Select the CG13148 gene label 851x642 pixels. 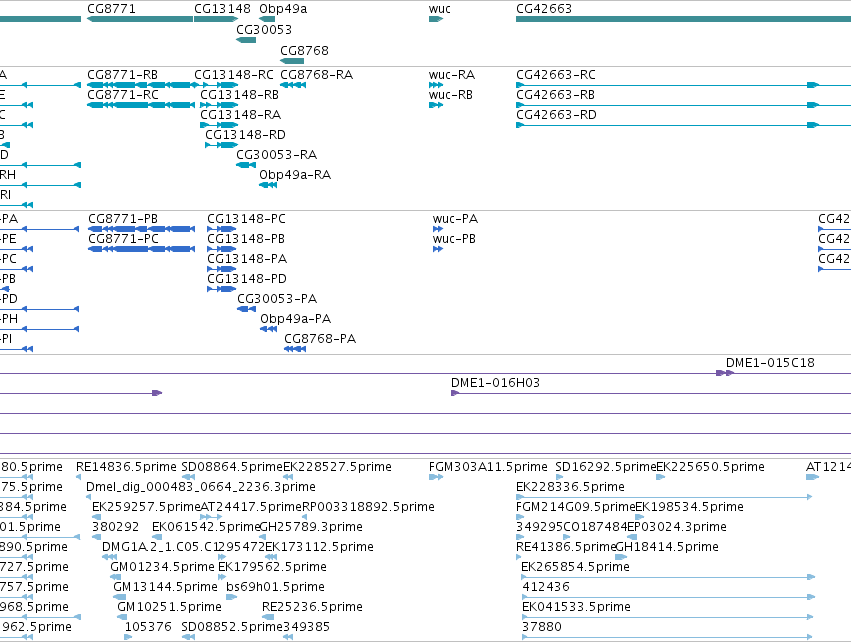pos(223,9)
